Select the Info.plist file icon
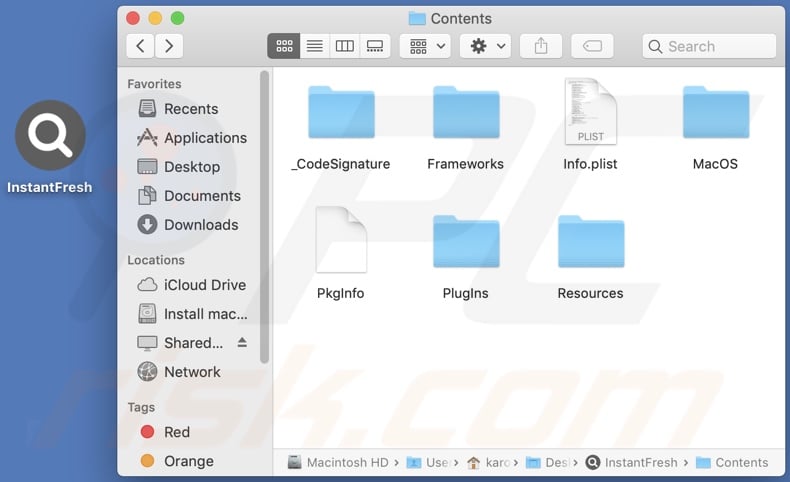 click(x=590, y=112)
